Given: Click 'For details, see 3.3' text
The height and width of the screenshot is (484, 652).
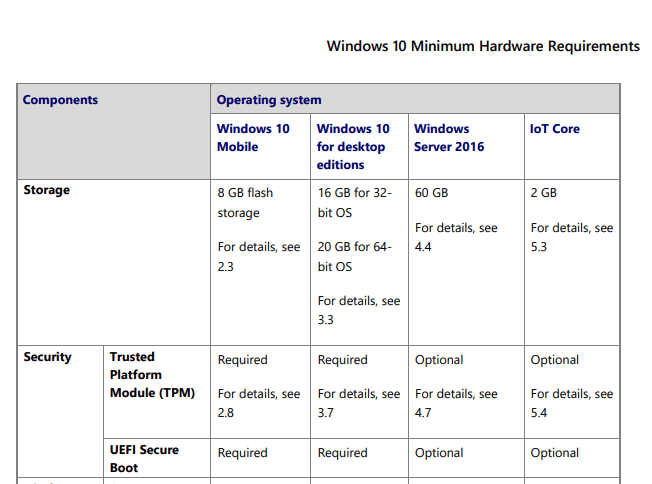Looking at the screenshot, I should pyautogui.click(x=359, y=310).
